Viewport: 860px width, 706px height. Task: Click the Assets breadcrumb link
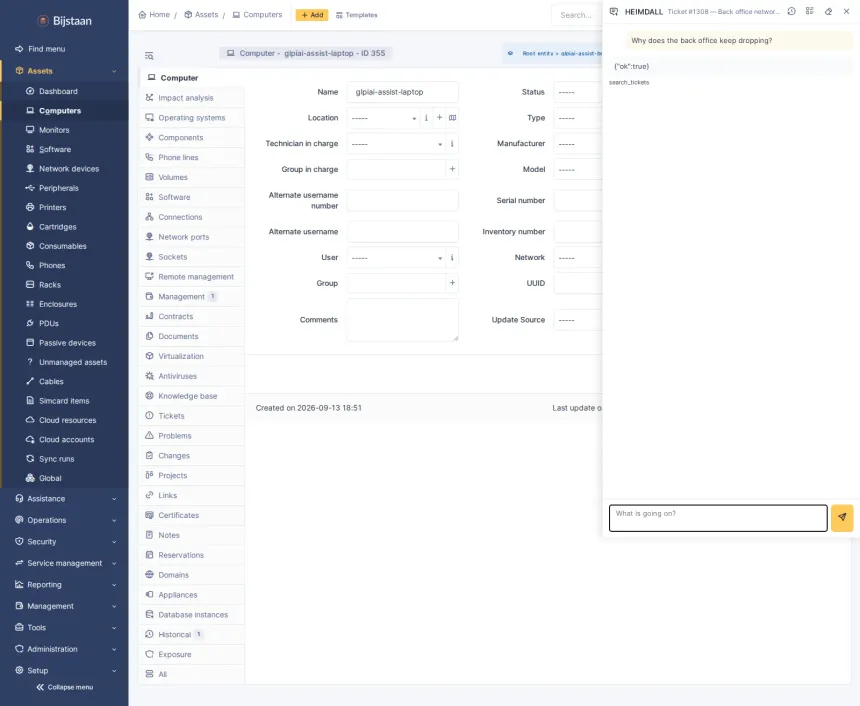(201, 15)
